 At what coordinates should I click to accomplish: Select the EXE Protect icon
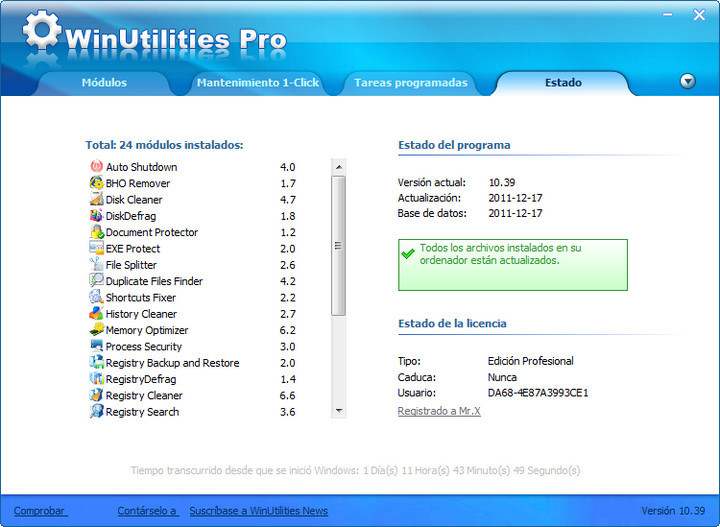pos(96,248)
